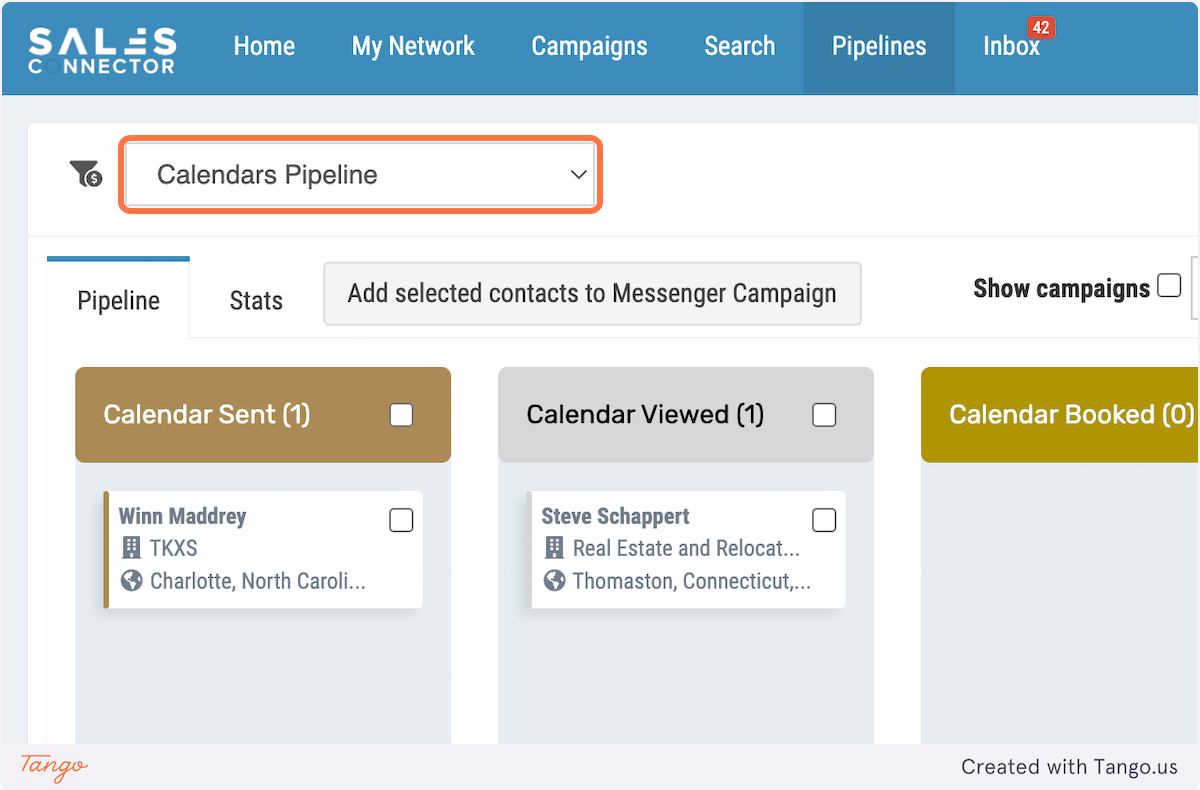The width and height of the screenshot is (1200, 790).
Task: Tick the Winn Maddrey contact checkbox
Action: pos(401,520)
